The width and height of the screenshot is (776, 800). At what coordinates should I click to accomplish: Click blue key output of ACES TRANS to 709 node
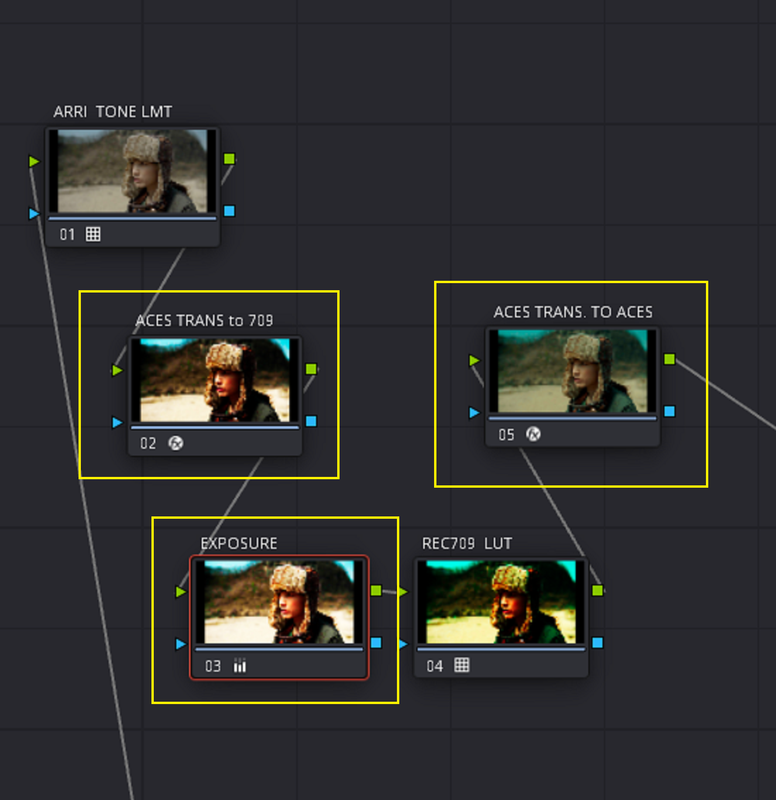click(x=311, y=421)
